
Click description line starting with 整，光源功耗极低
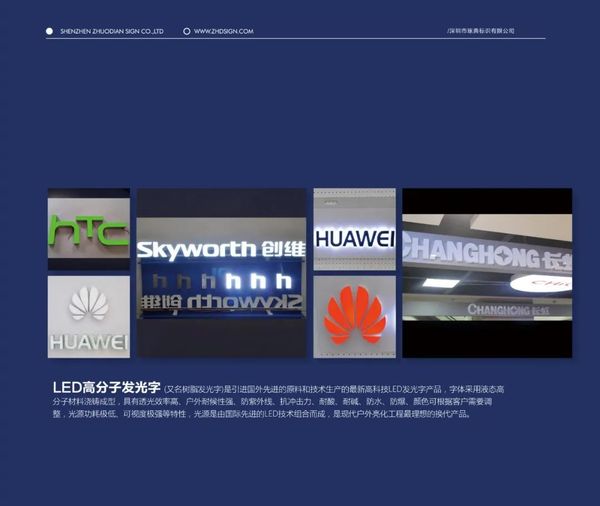pyautogui.click(x=262, y=414)
